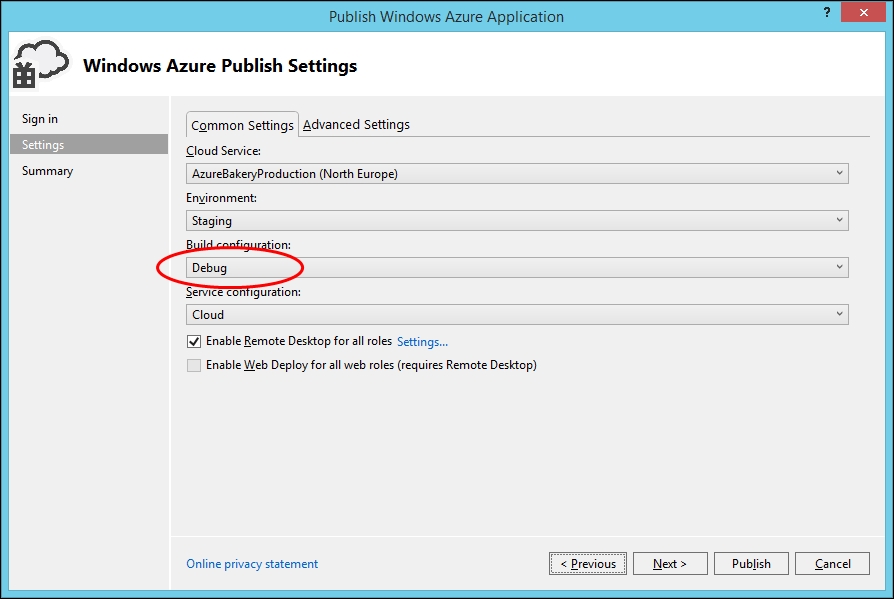Close the Publish Windows Azure Application dialog
The image size is (894, 599).
(864, 13)
